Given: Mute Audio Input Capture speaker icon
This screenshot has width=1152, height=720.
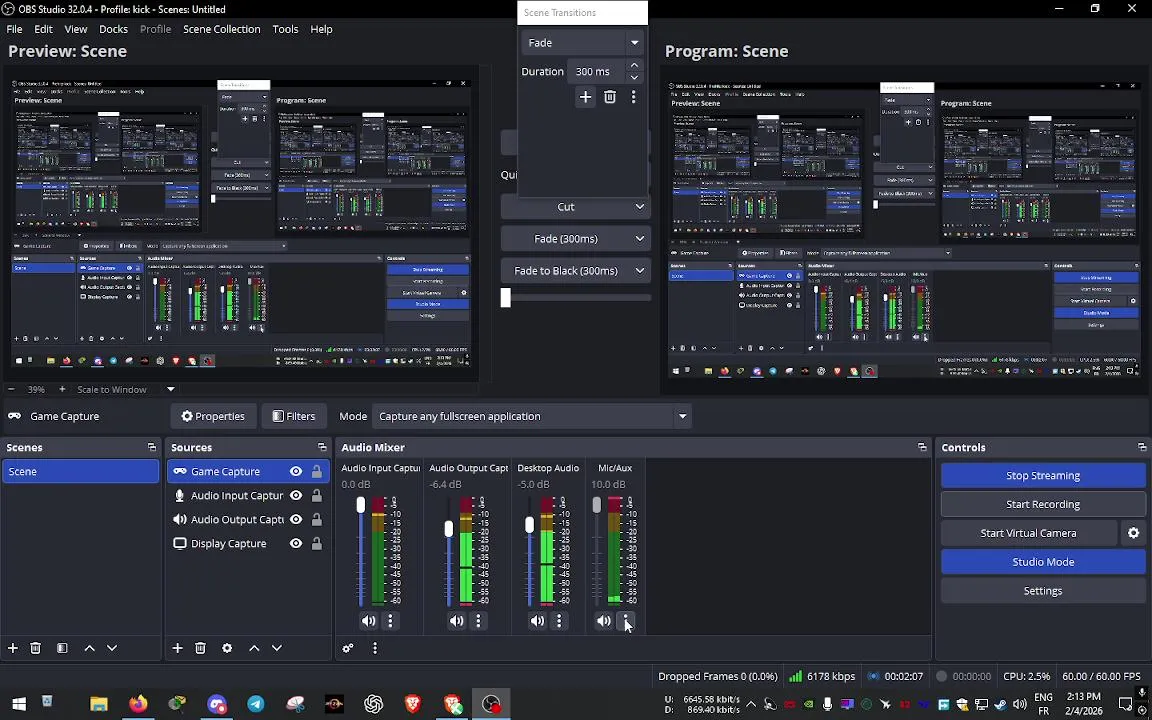Looking at the screenshot, I should (x=369, y=621).
